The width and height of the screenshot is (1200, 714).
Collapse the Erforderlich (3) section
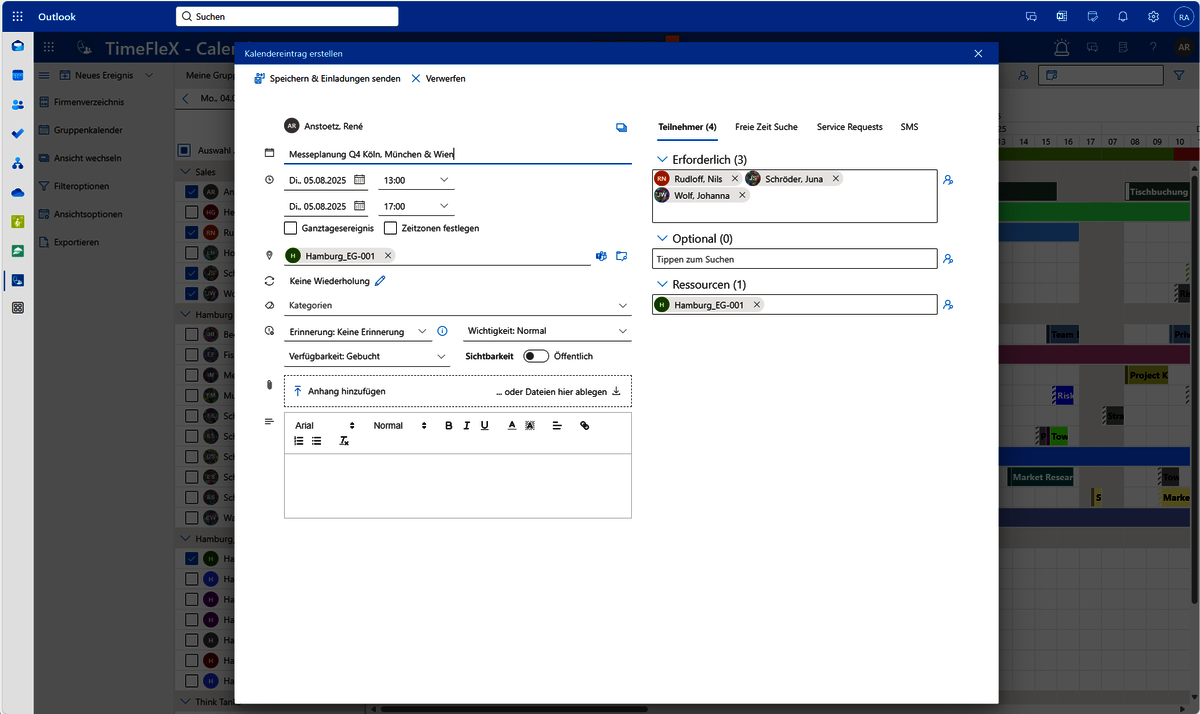click(662, 160)
